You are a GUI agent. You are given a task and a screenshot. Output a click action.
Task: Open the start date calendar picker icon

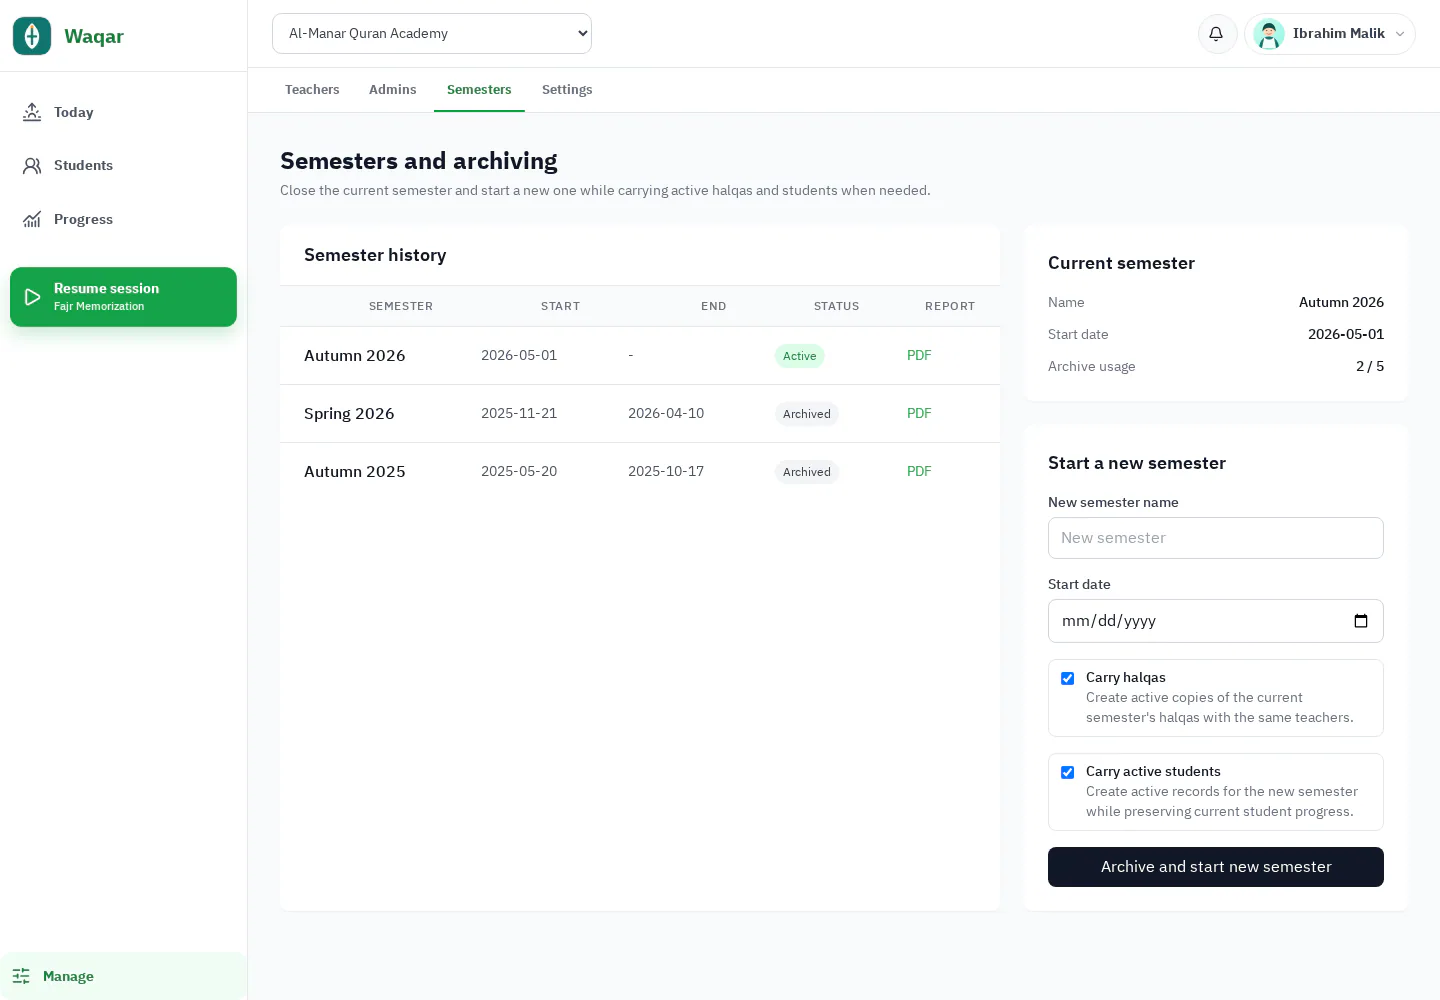point(1361,621)
